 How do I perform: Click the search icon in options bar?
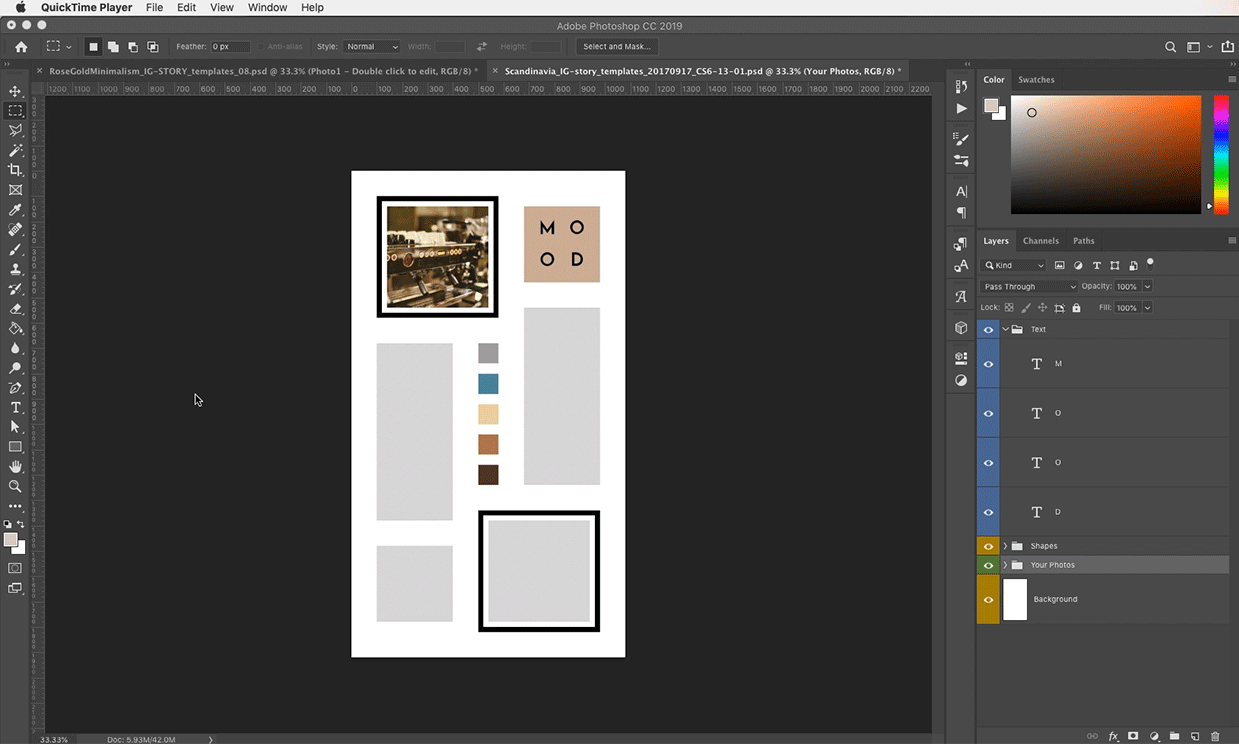coord(1171,47)
